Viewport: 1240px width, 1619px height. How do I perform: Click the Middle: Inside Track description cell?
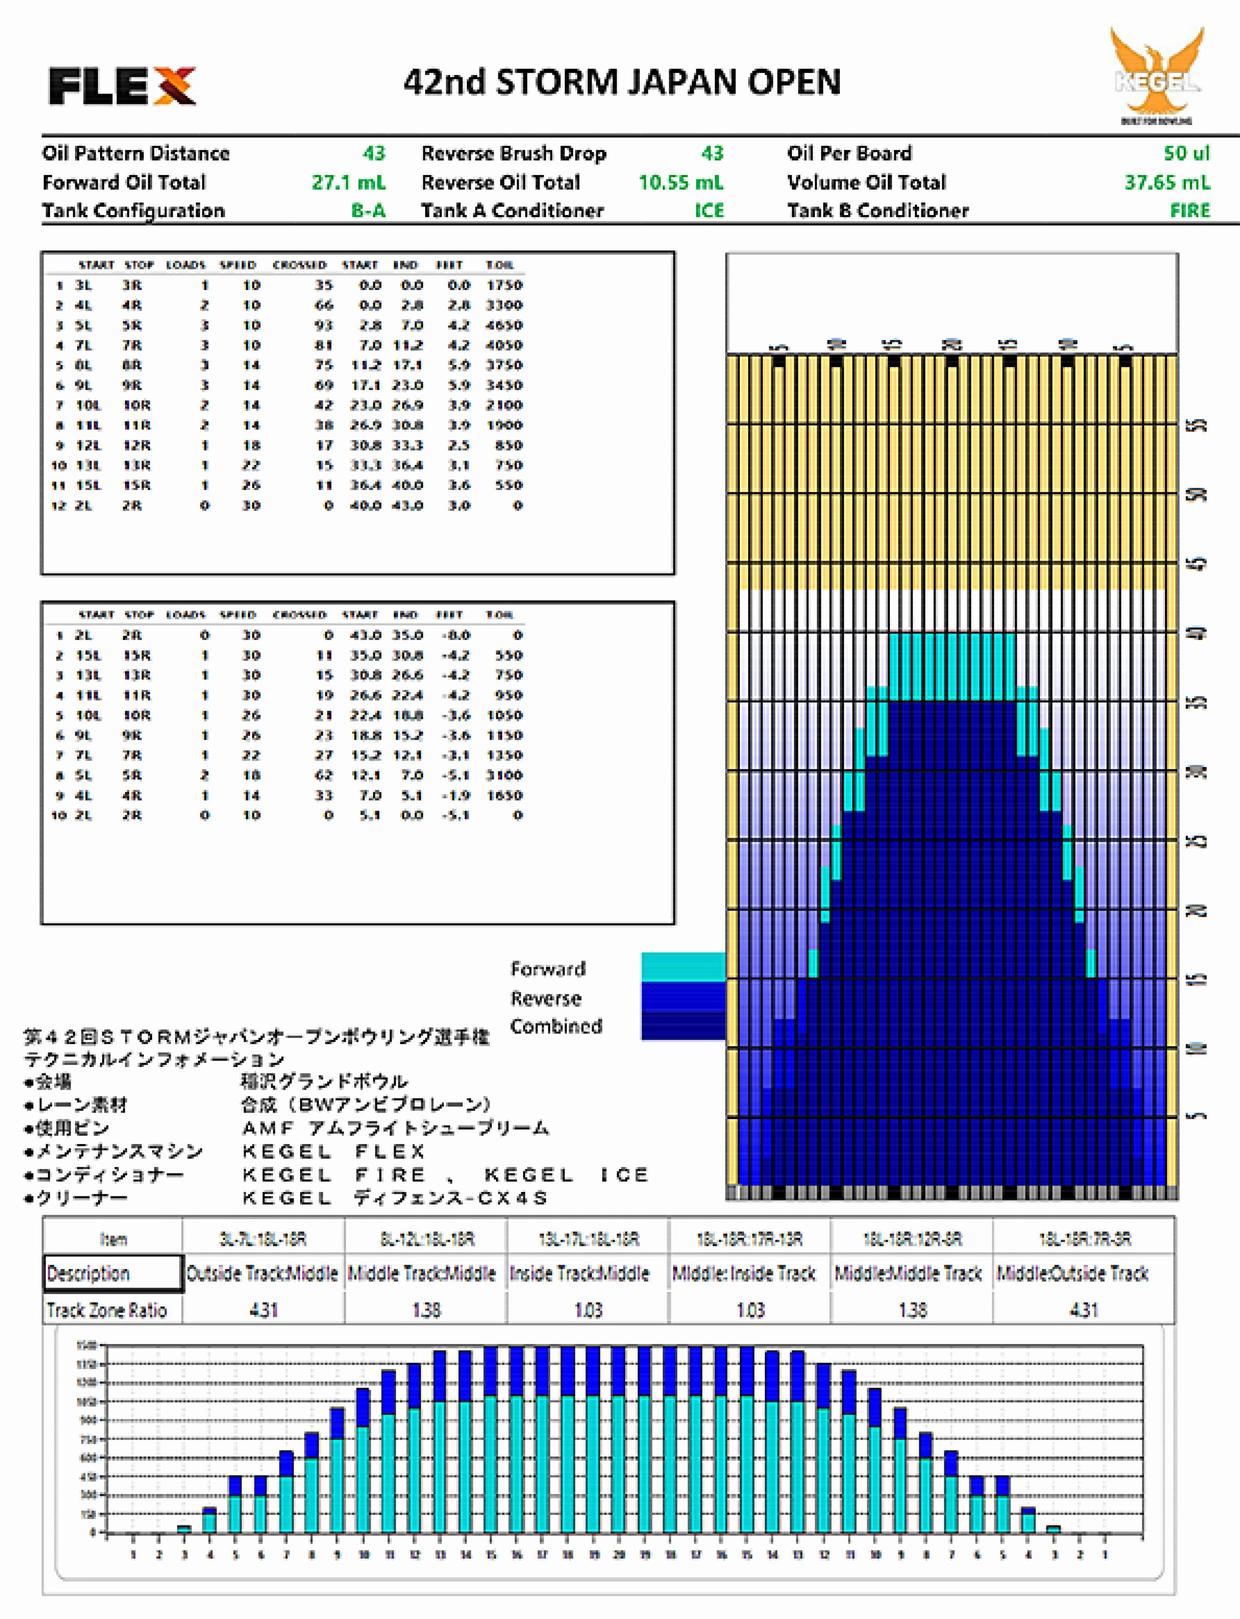pyautogui.click(x=750, y=1274)
